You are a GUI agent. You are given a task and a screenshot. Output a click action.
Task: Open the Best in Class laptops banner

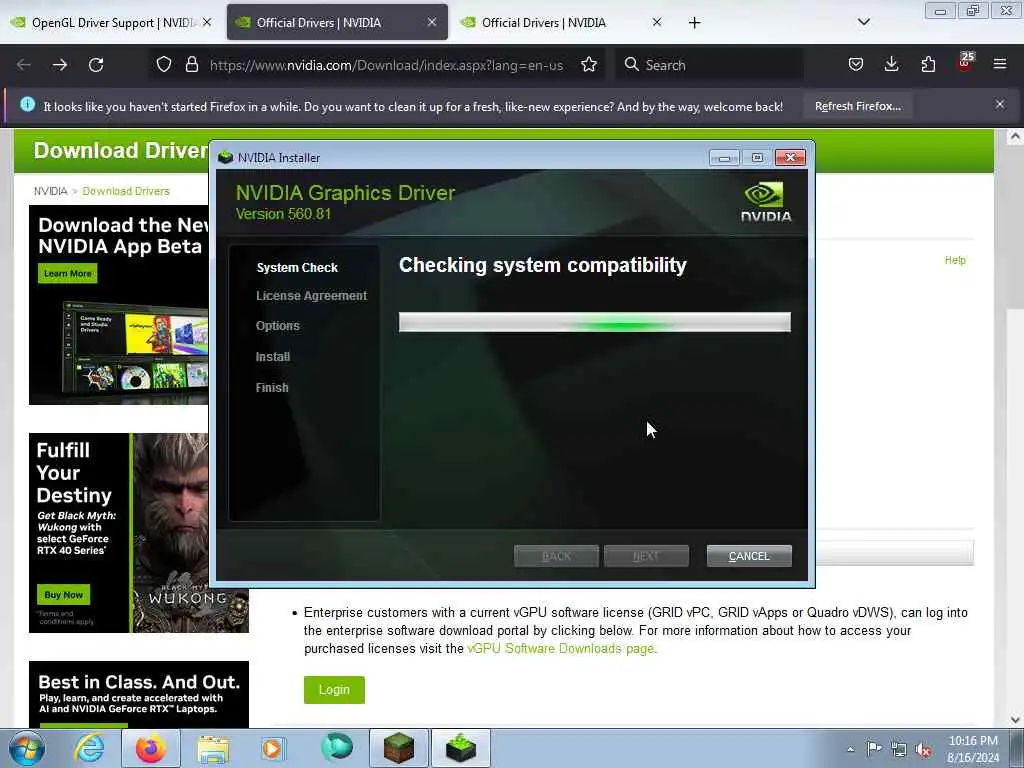tap(138, 694)
